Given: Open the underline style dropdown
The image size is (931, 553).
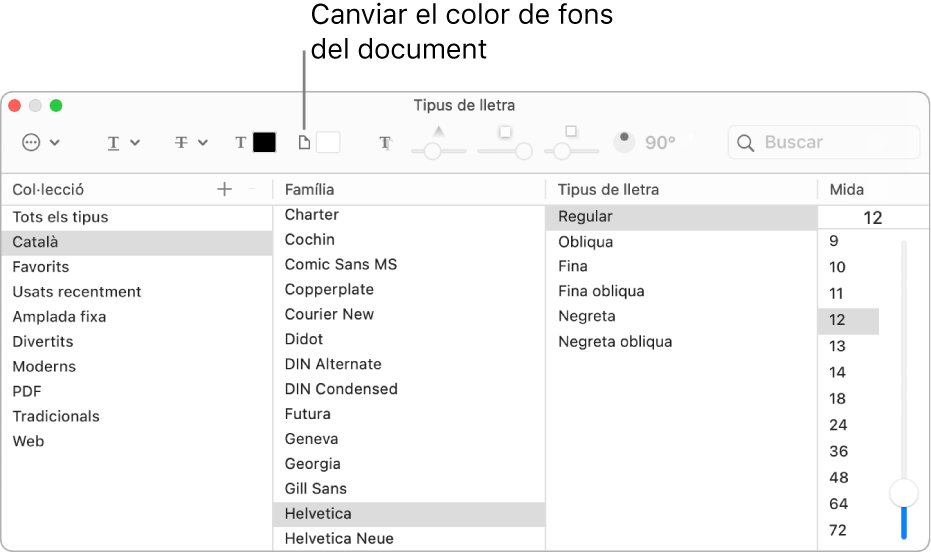Looking at the screenshot, I should (124, 143).
